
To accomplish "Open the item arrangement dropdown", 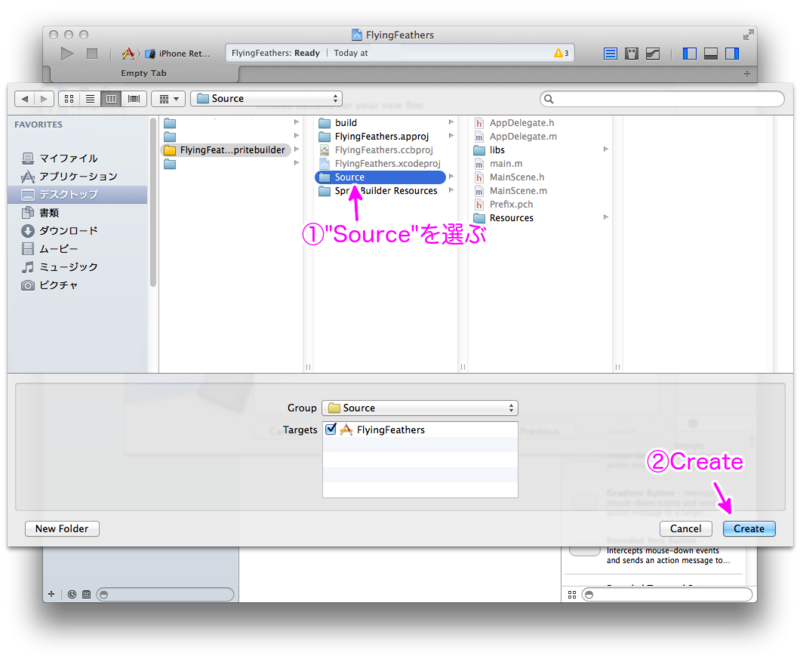I will click(x=168, y=98).
